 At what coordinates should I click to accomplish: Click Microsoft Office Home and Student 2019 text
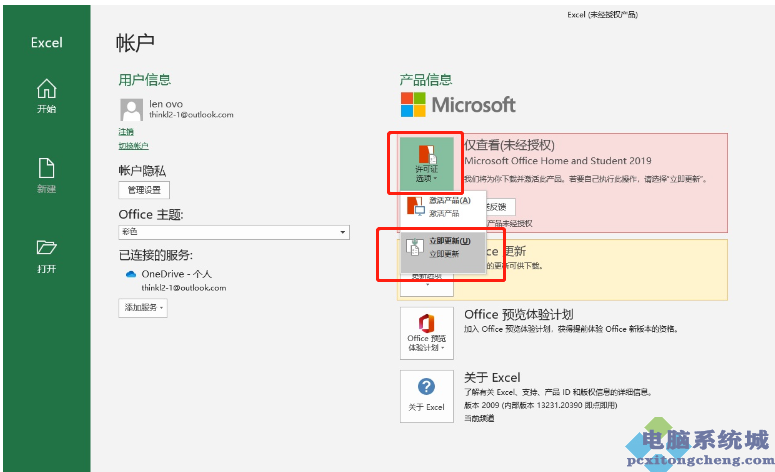point(558,161)
